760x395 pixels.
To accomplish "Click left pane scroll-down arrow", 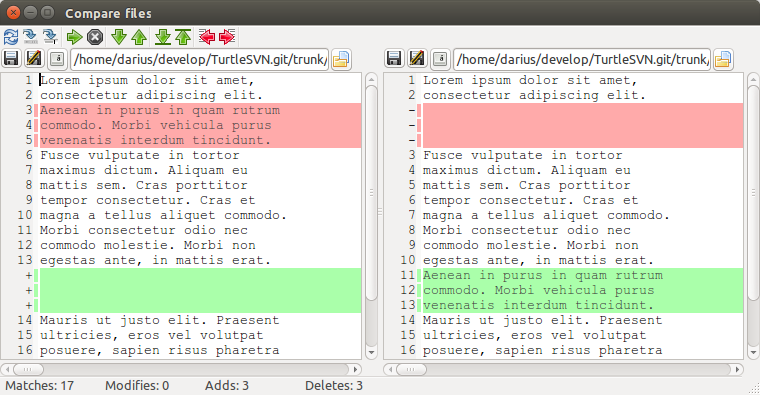I will tap(371, 352).
